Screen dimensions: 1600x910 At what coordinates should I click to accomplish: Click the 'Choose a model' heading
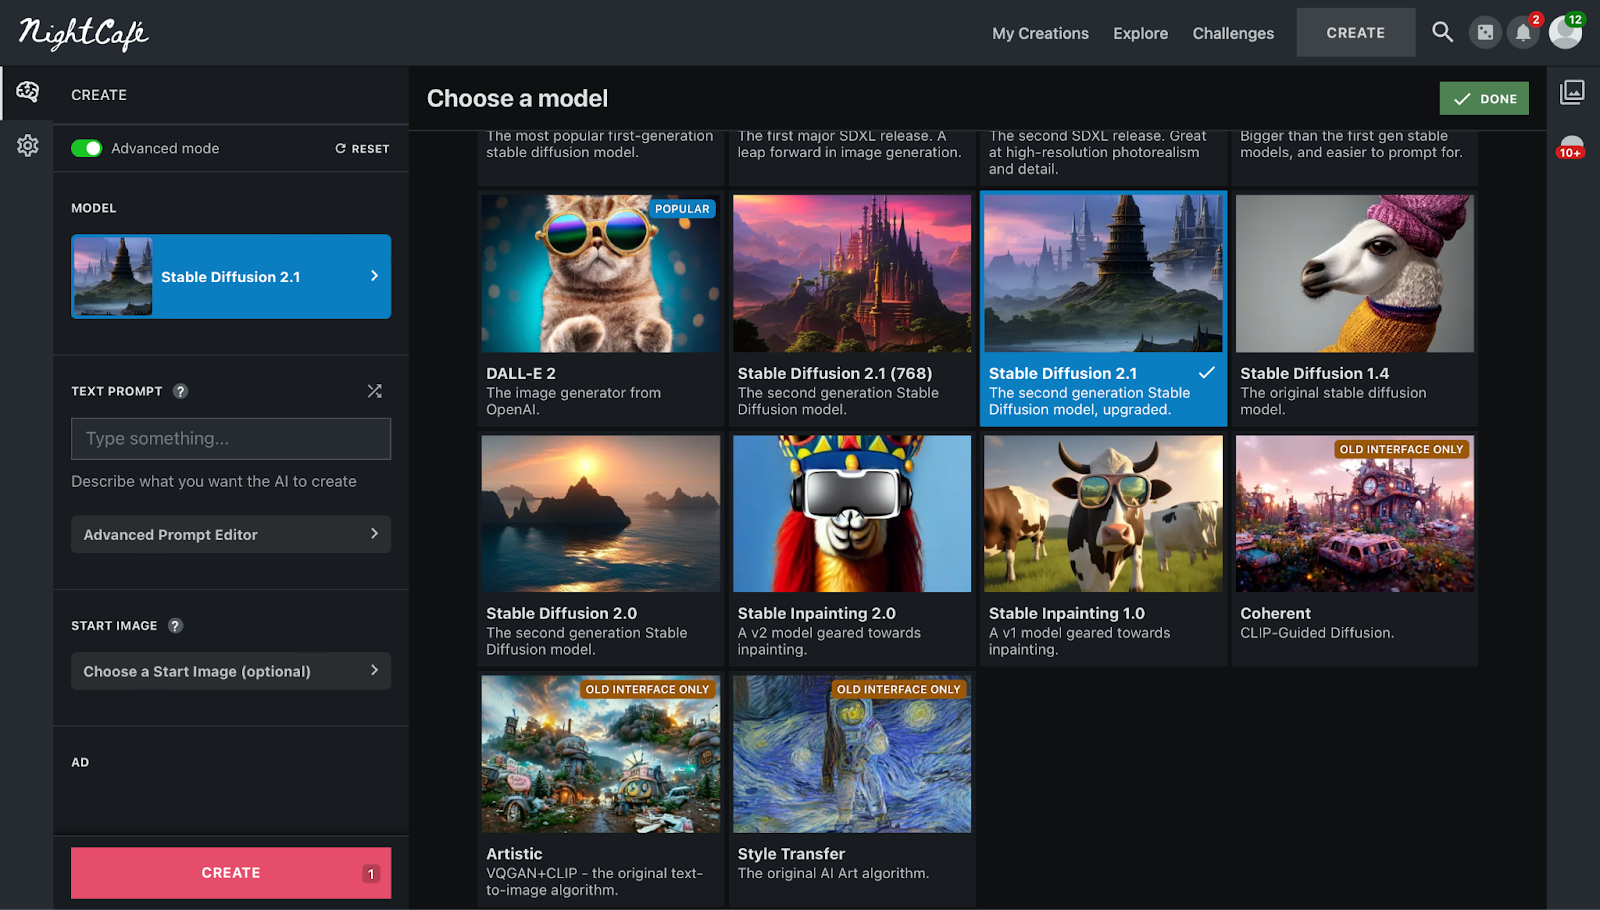click(517, 98)
